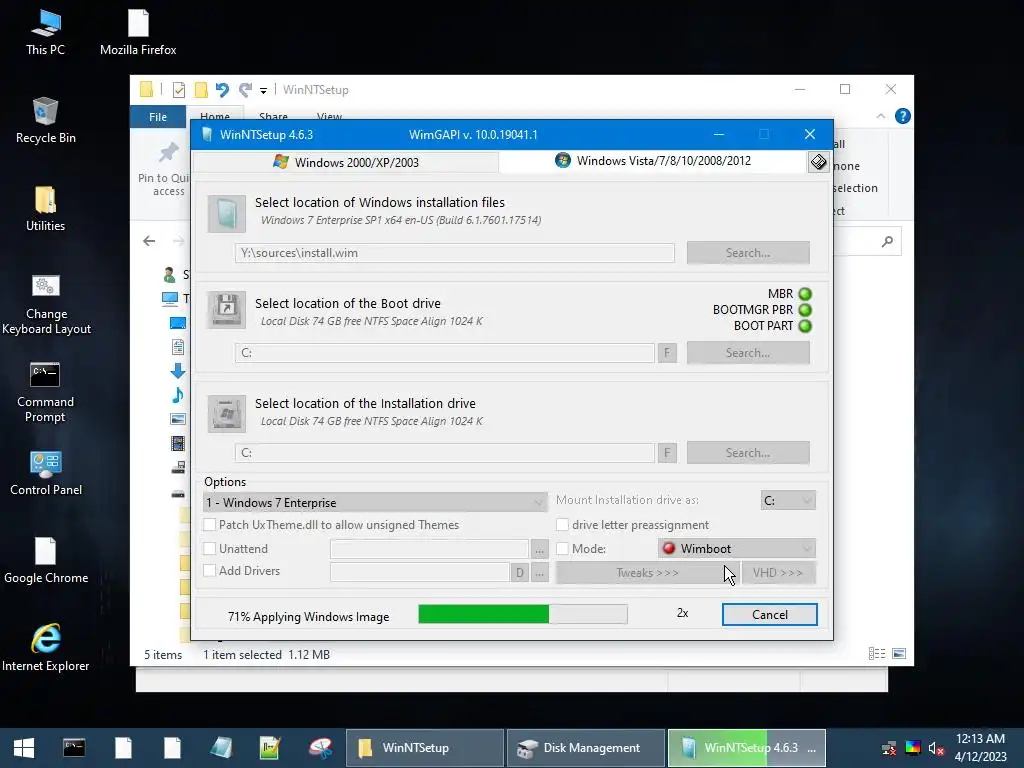Click the WinNTSetup settings icon beside tabs
Image resolution: width=1024 pixels, height=768 pixels.
(x=818, y=162)
